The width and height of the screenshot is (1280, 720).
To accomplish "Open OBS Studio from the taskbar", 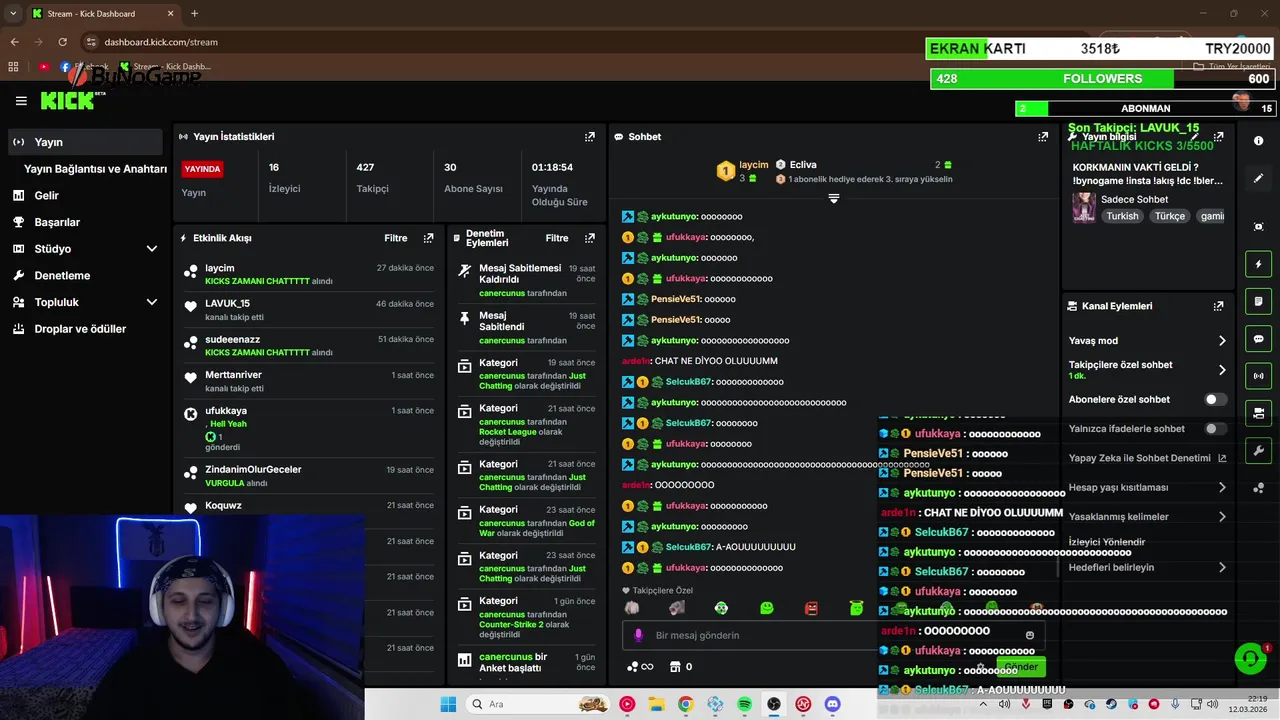I will 774,704.
